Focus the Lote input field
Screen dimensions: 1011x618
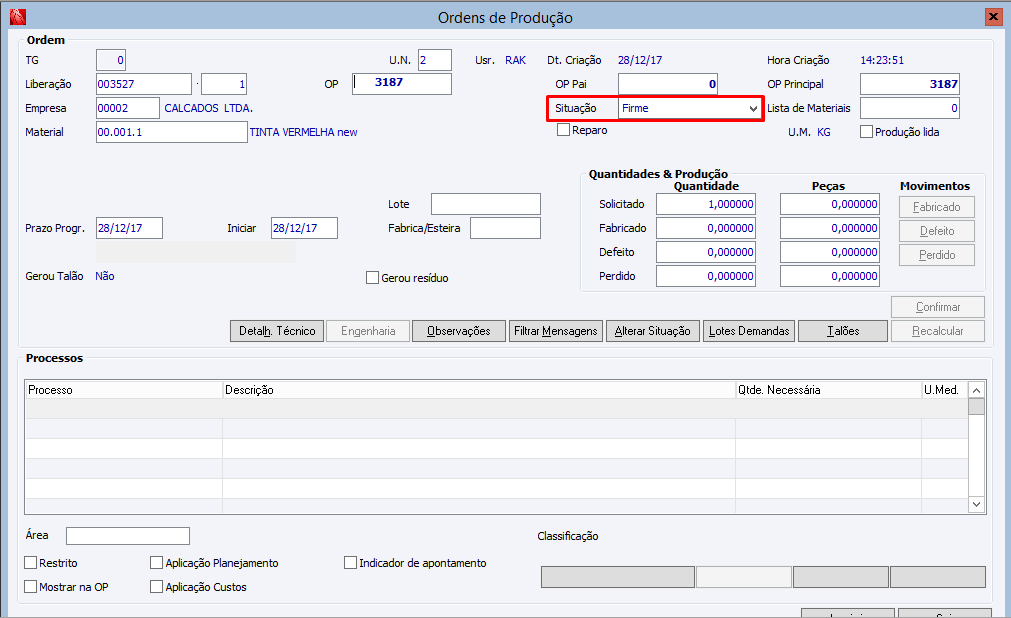coord(485,204)
